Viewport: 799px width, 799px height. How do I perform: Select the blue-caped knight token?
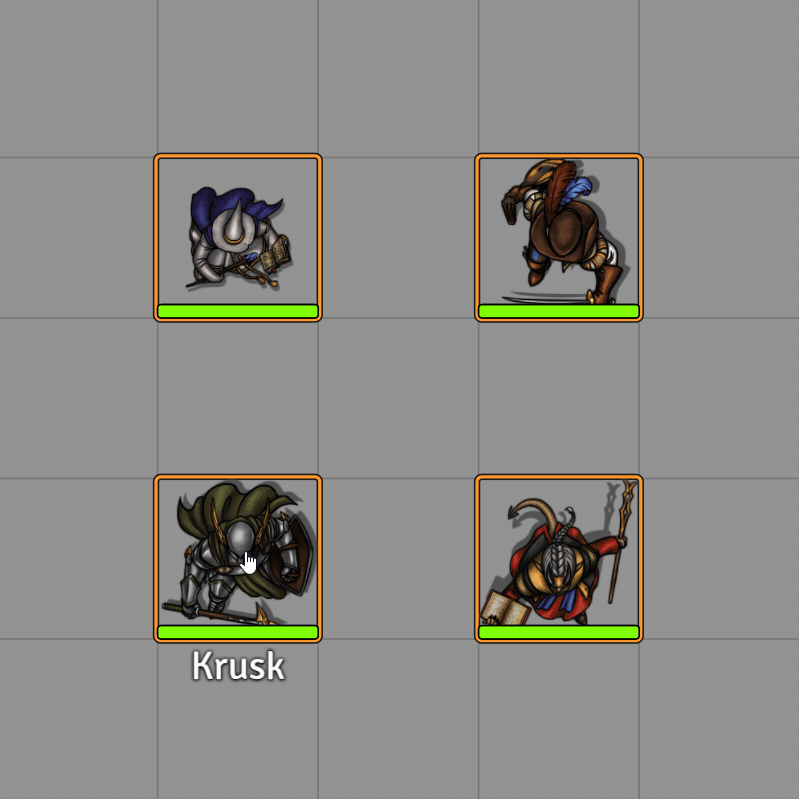coord(238,237)
